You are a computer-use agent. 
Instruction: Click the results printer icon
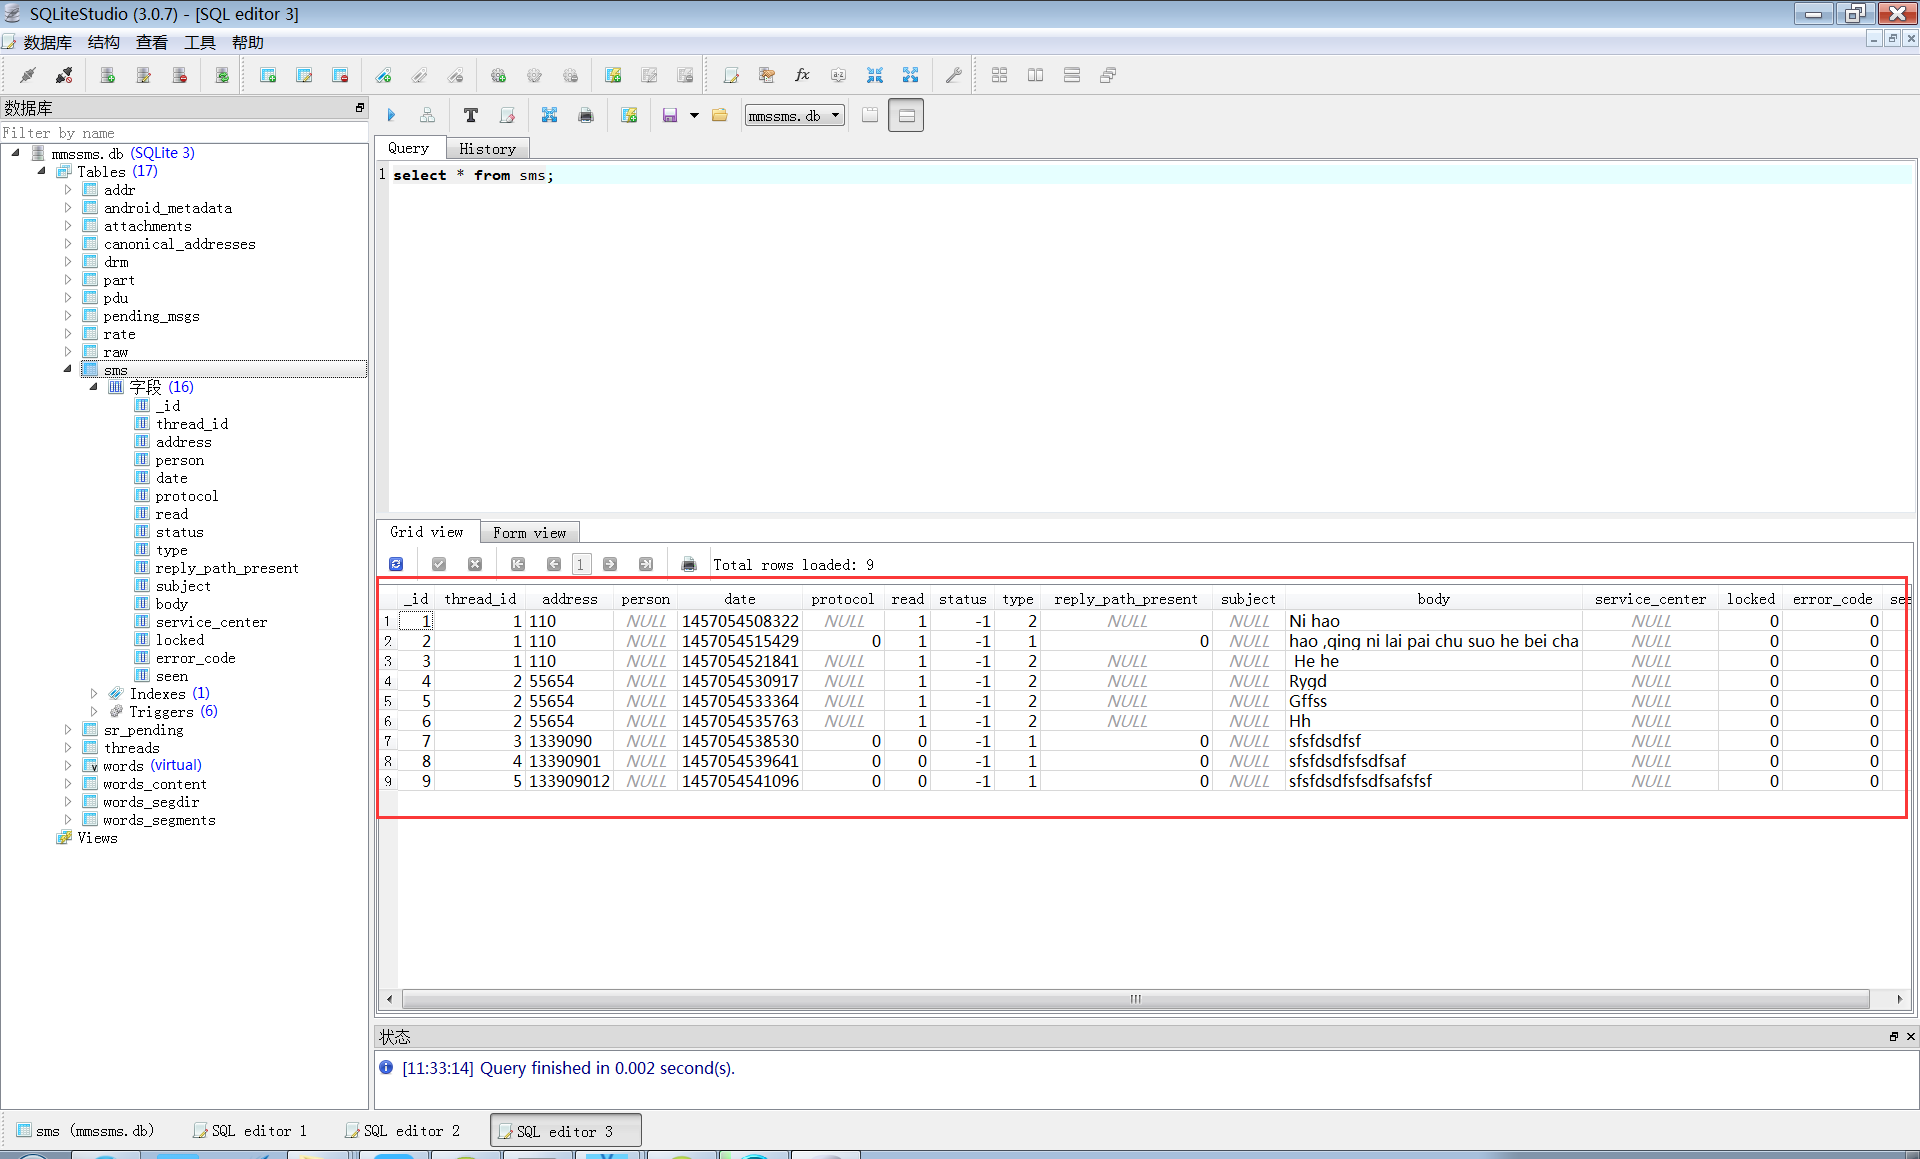click(x=688, y=564)
